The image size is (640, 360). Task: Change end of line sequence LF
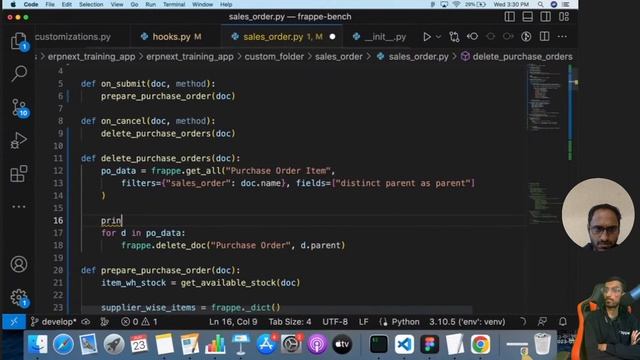[363, 322]
